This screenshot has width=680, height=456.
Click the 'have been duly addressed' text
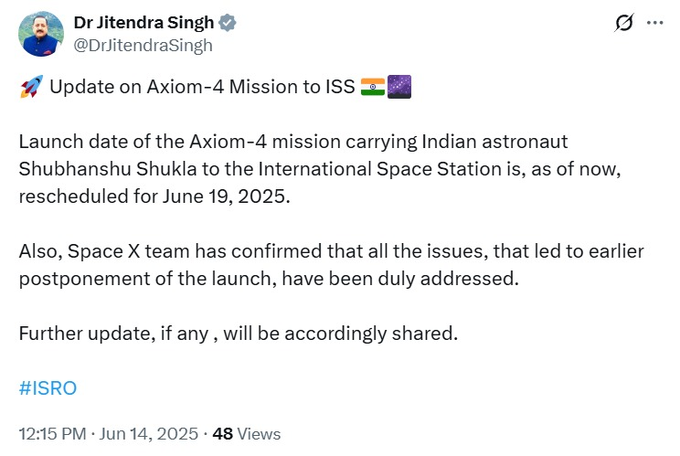click(399, 279)
